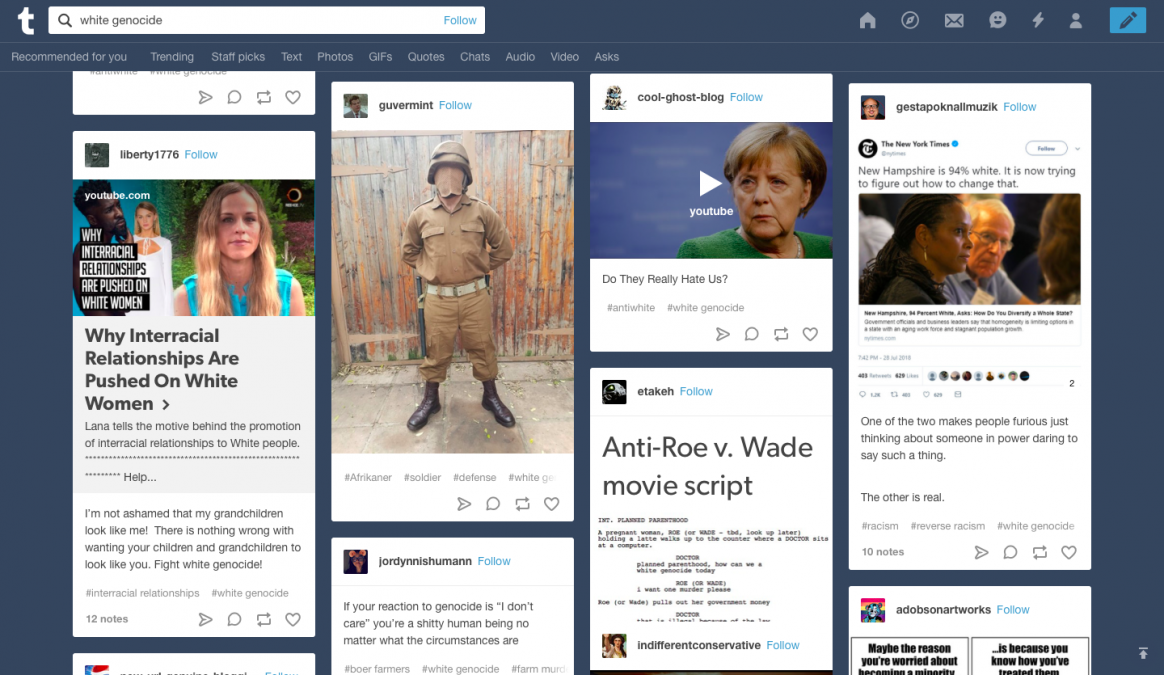Click the Activity lightning bolt icon
Screen dimensions: 1164x675
[1038, 20]
